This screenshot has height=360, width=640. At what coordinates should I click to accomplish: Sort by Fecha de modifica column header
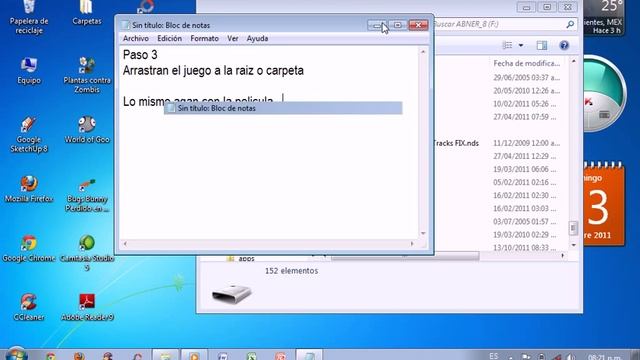[527, 63]
